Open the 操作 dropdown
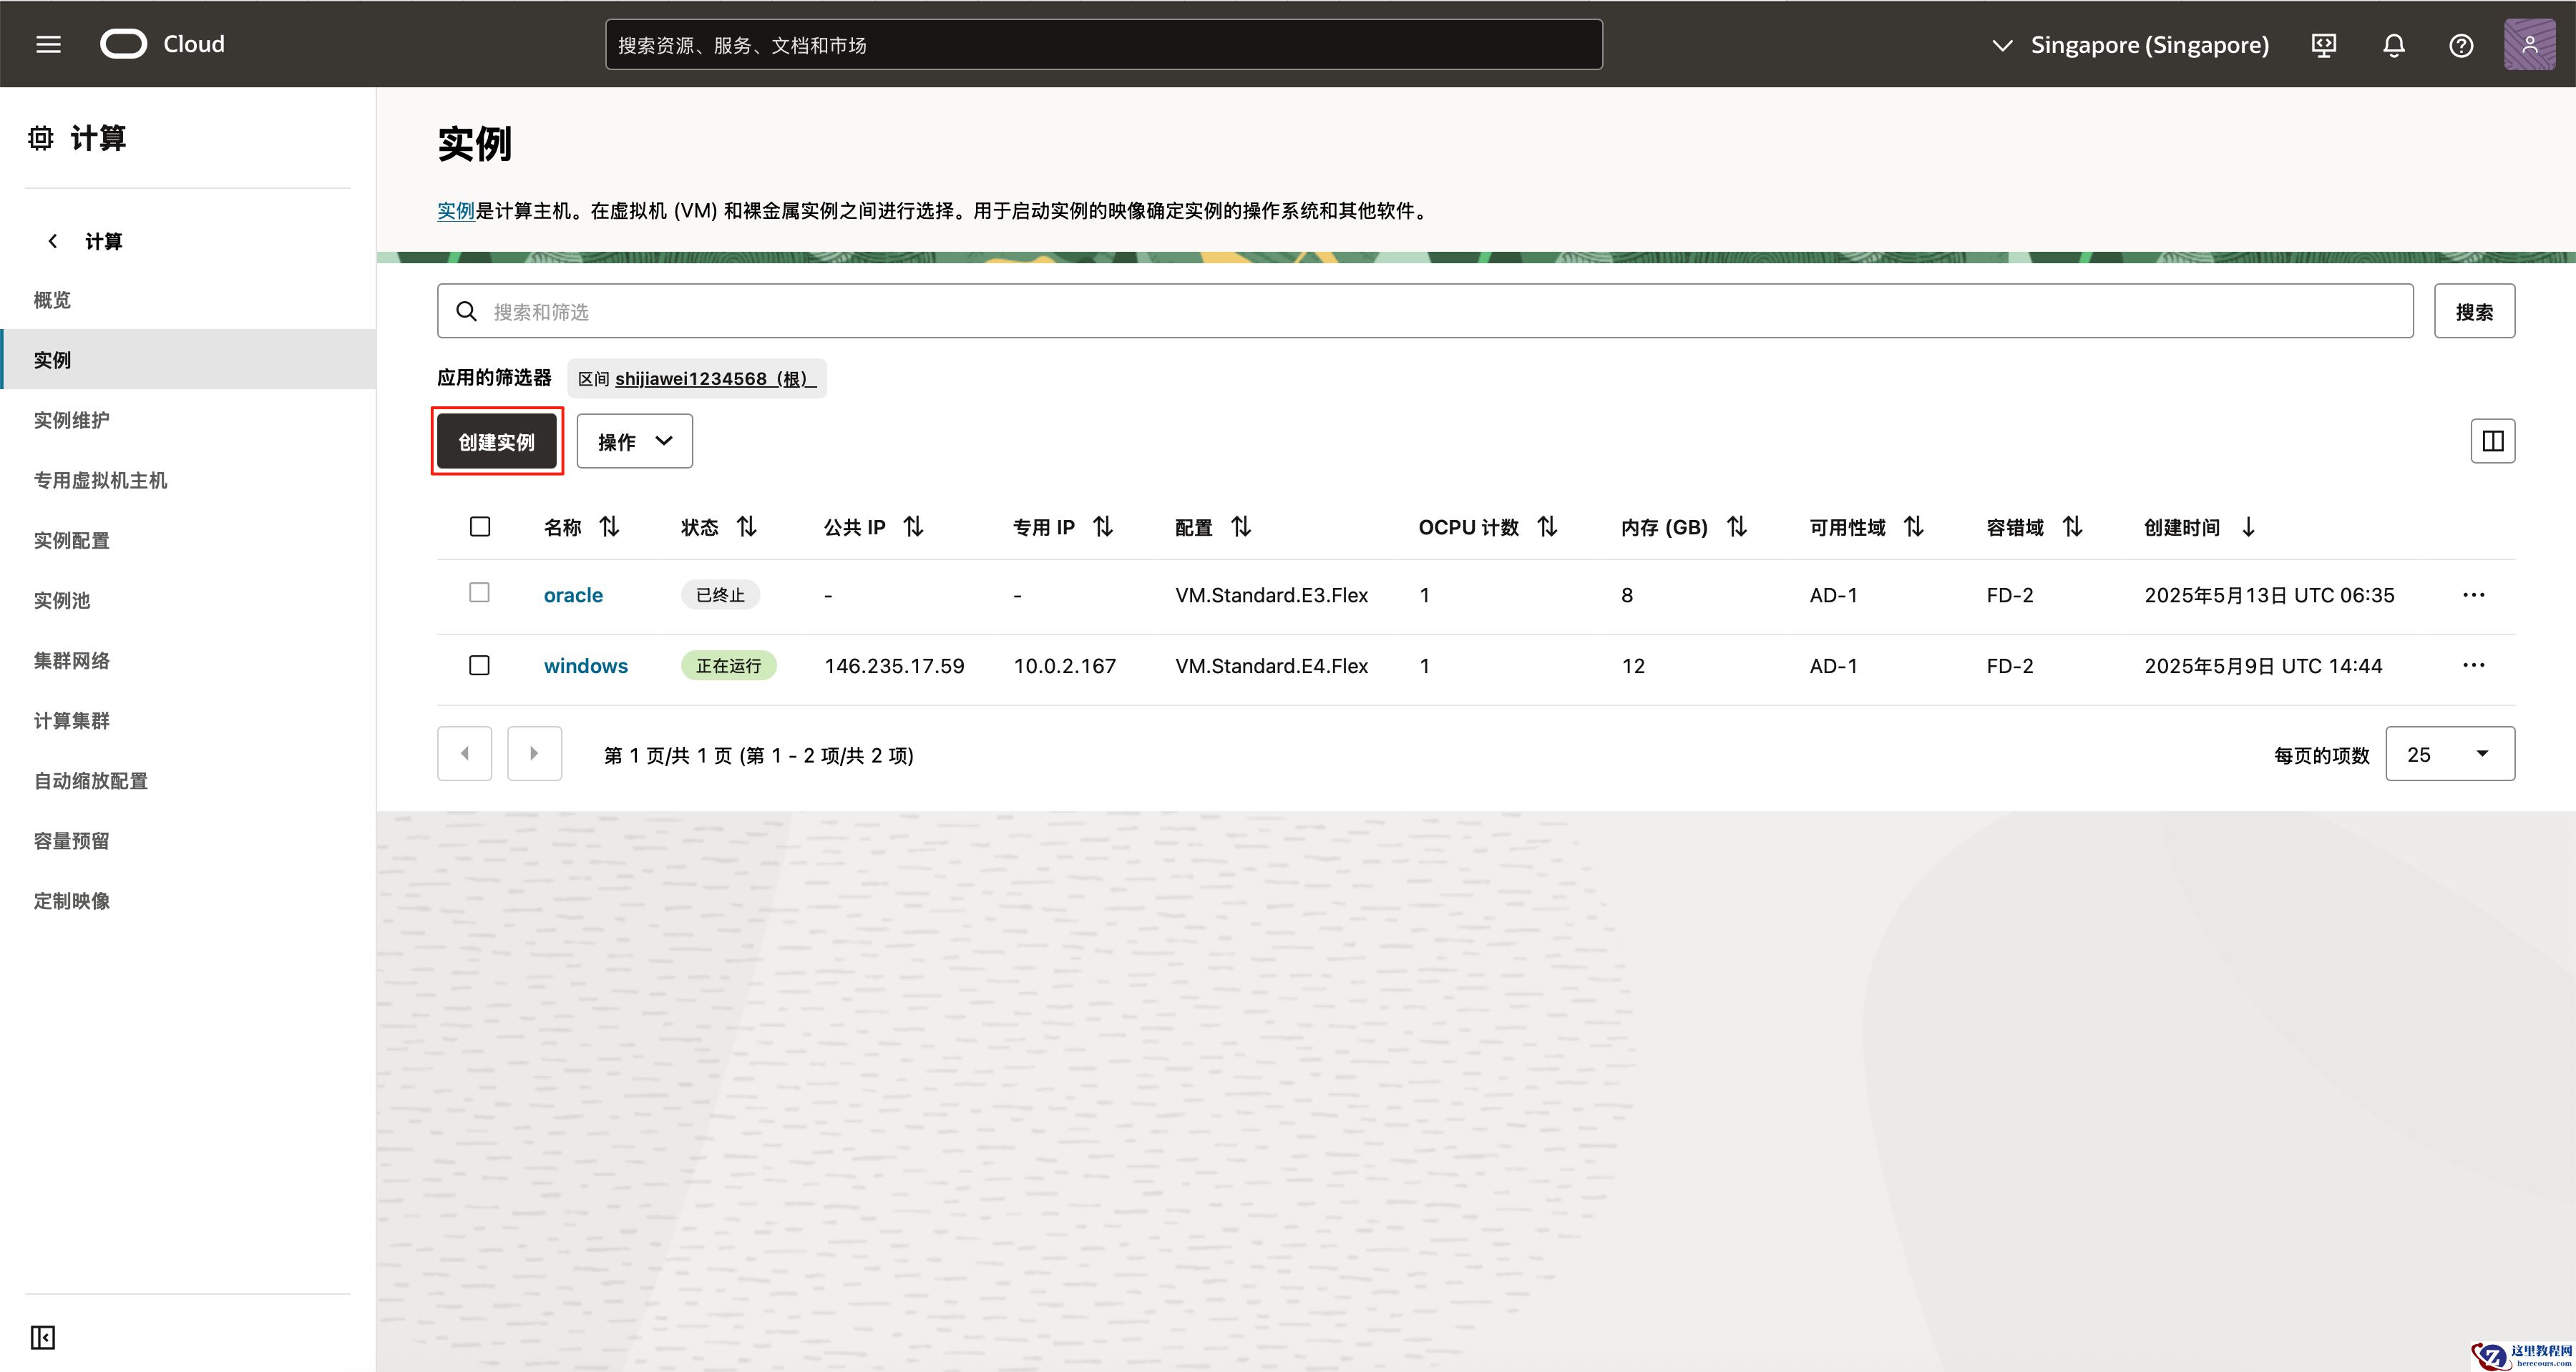 coord(634,440)
